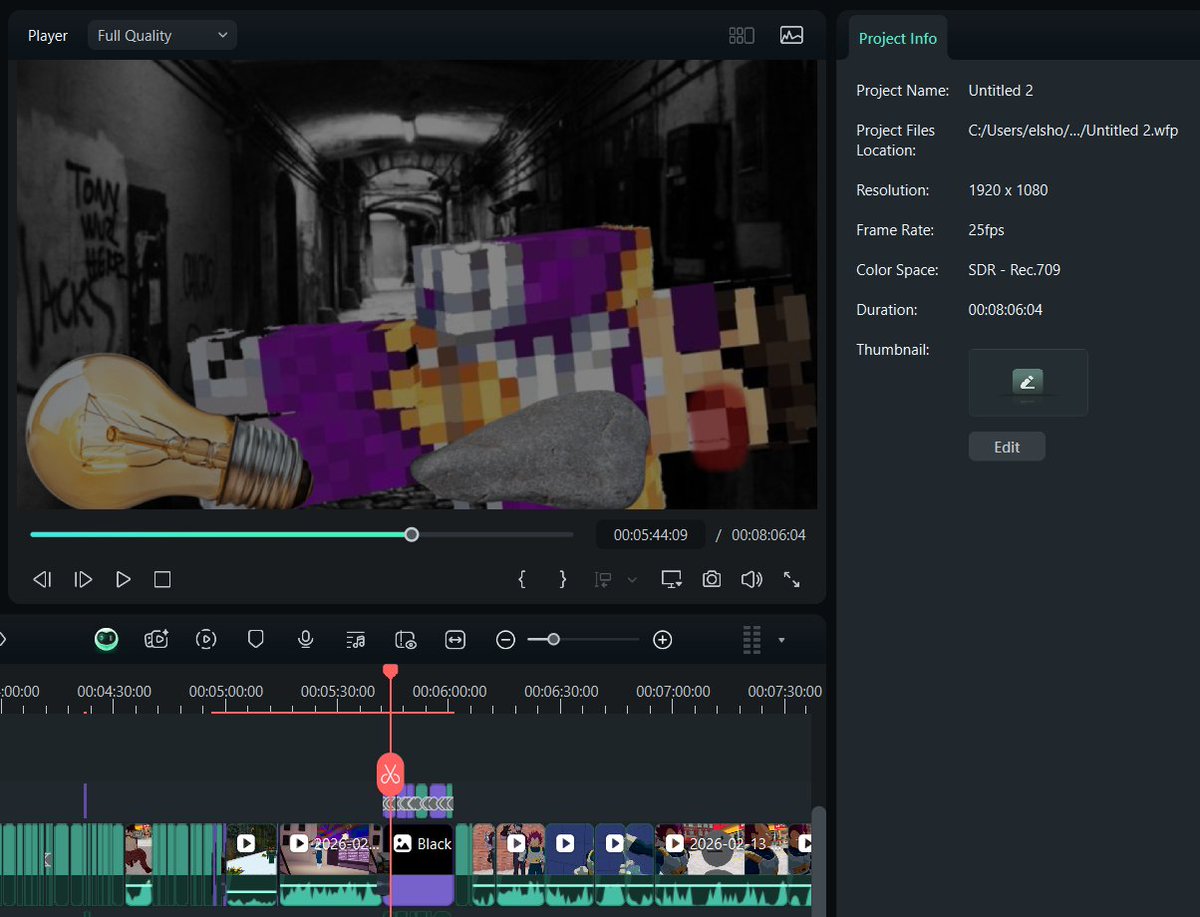This screenshot has height=917, width=1200.
Task: Click the current timecode field 00:05:44:09
Action: point(651,535)
